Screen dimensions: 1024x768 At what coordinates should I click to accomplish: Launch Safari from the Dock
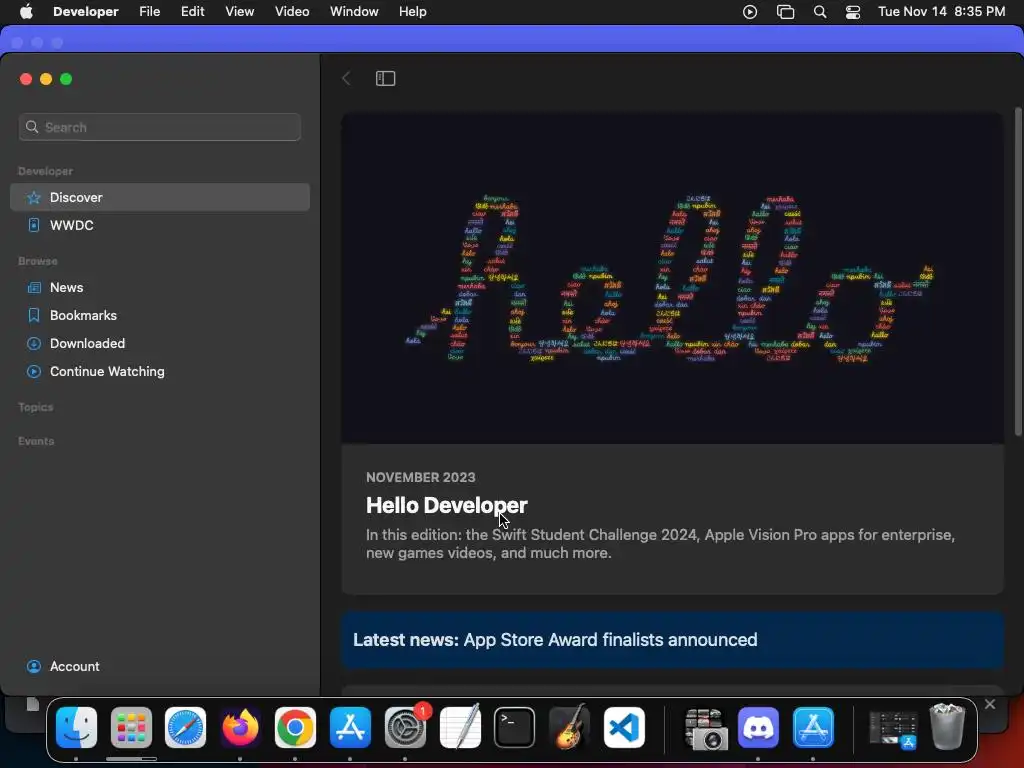185,728
